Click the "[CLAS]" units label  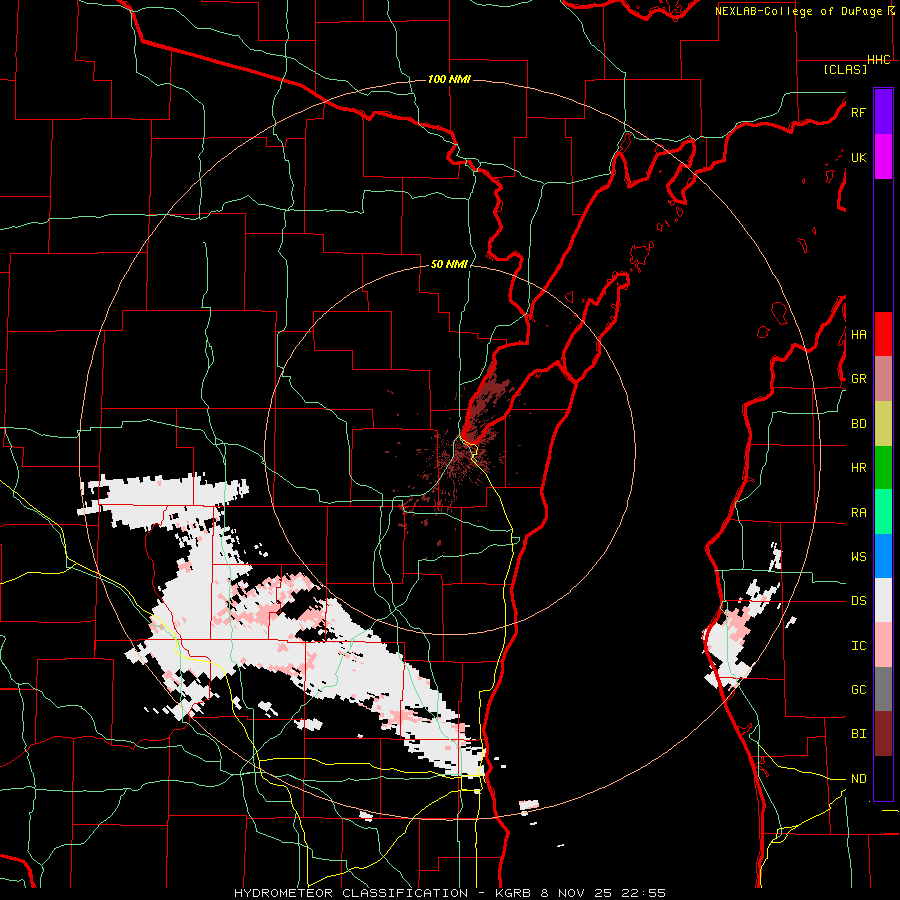tap(845, 69)
